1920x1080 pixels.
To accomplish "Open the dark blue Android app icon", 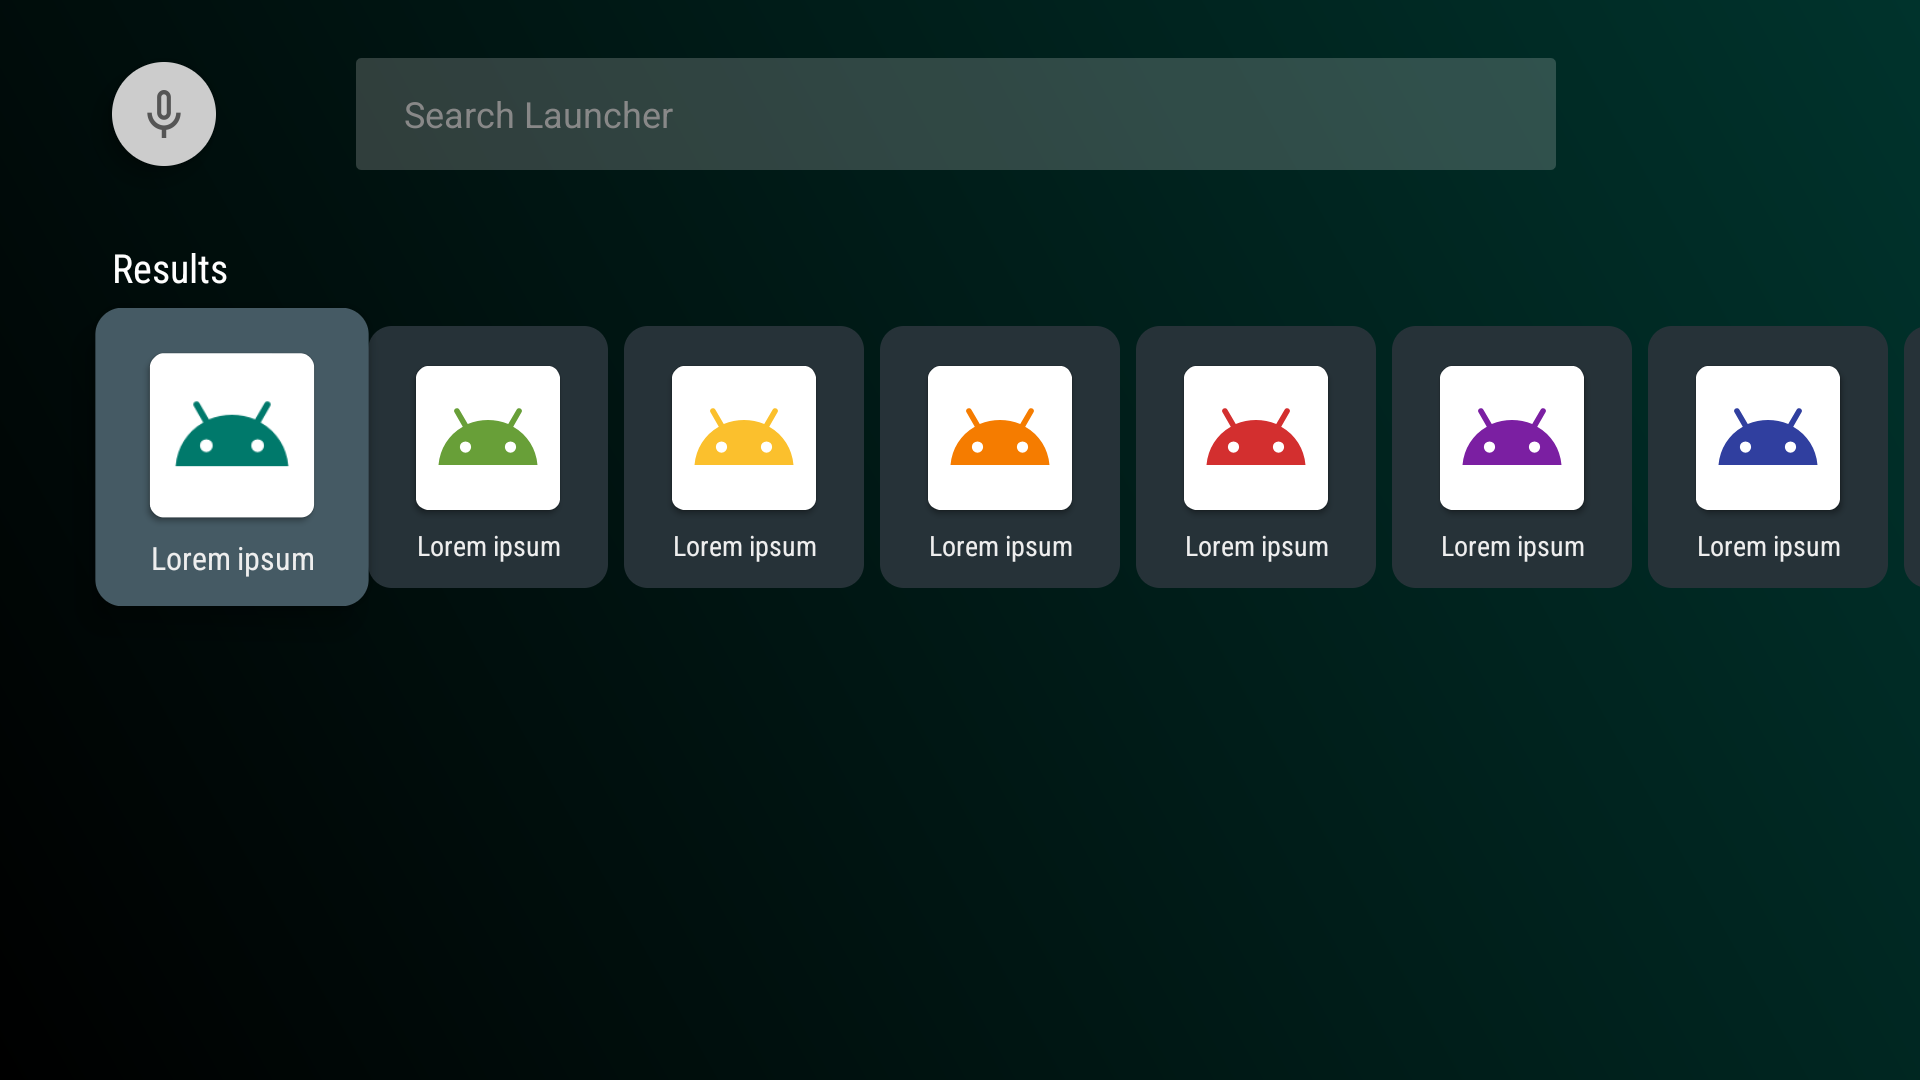I will [x=1768, y=438].
